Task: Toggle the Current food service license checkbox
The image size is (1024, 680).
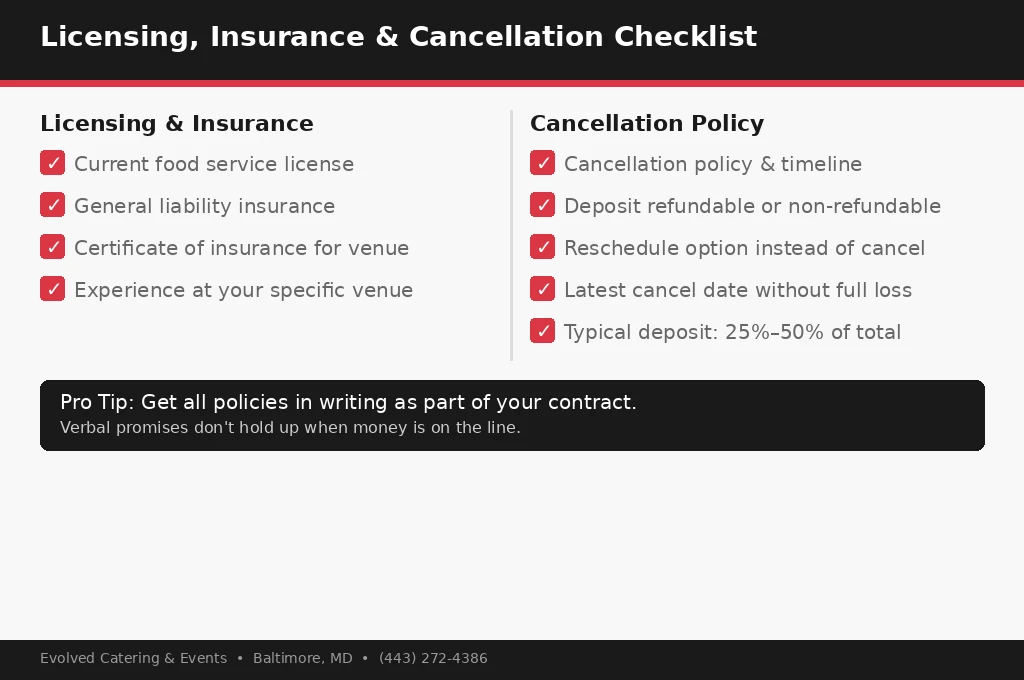Action: pos(52,163)
